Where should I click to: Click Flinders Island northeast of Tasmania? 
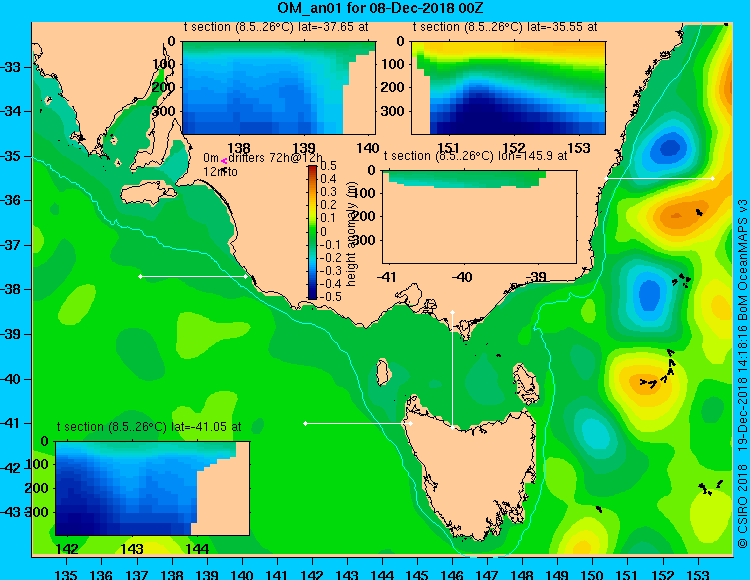tap(526, 383)
